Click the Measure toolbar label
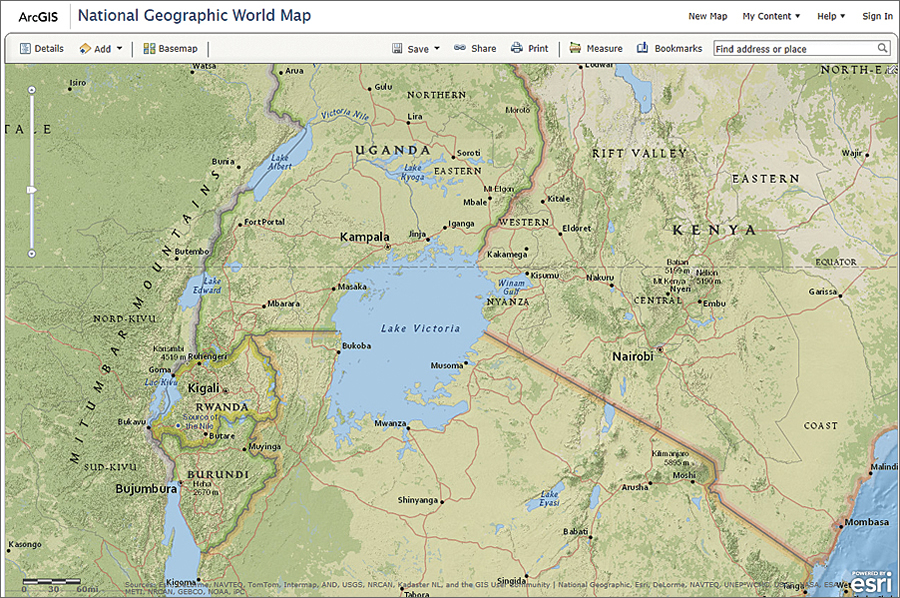 (x=604, y=49)
